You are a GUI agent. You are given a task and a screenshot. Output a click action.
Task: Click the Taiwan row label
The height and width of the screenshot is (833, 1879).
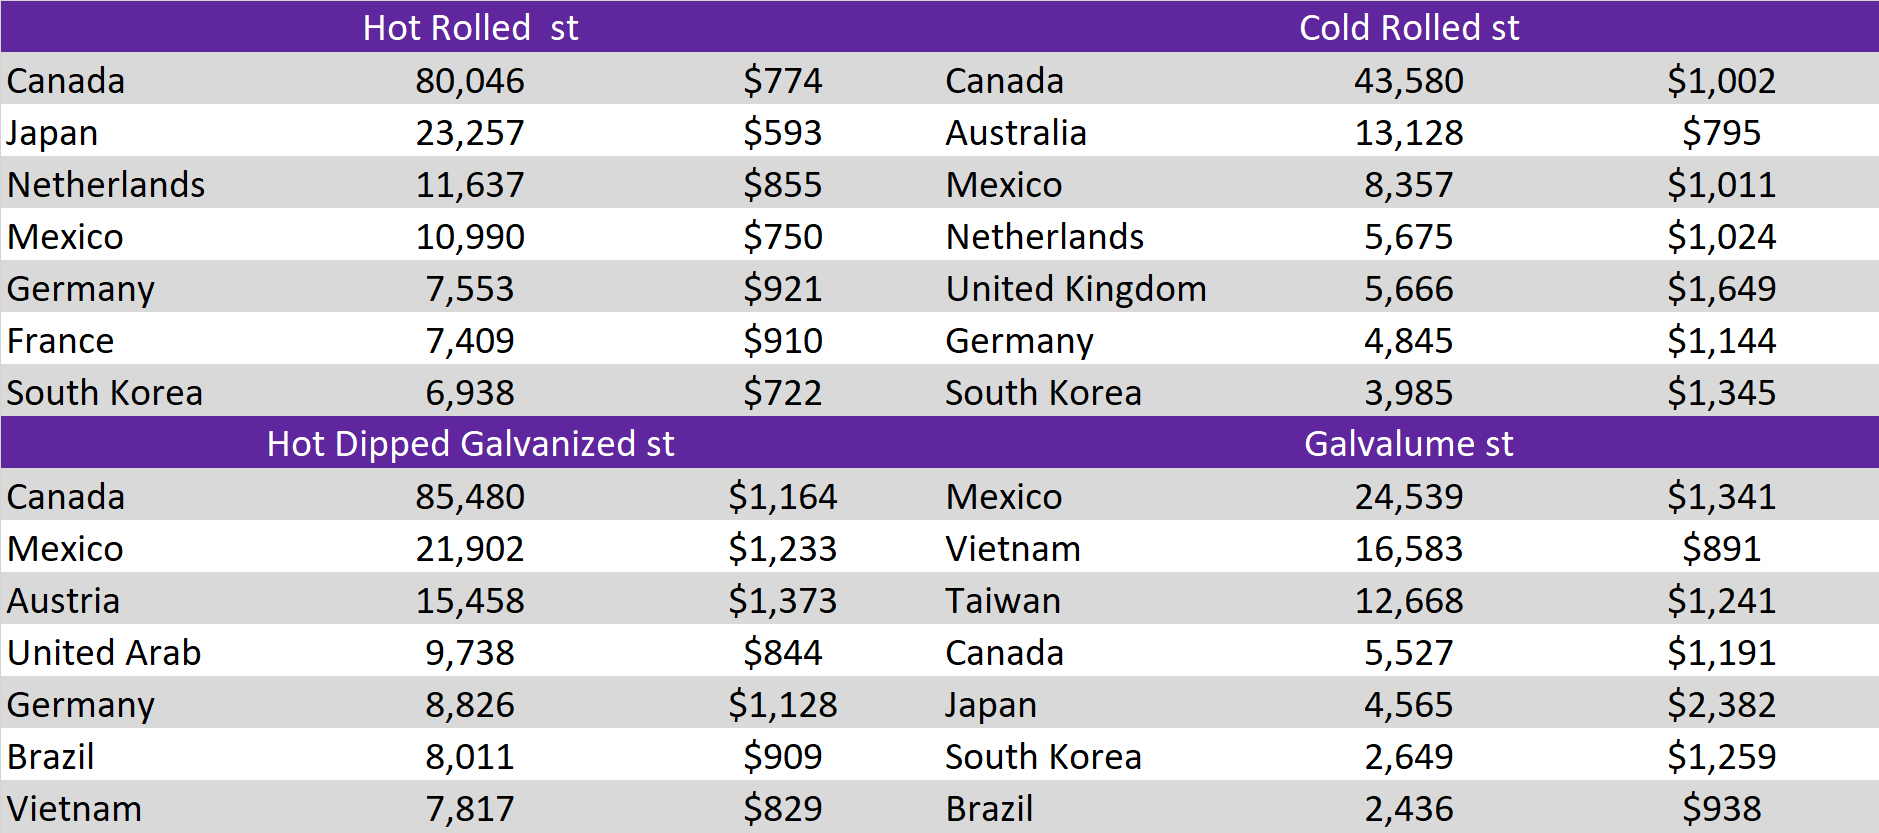click(1003, 601)
